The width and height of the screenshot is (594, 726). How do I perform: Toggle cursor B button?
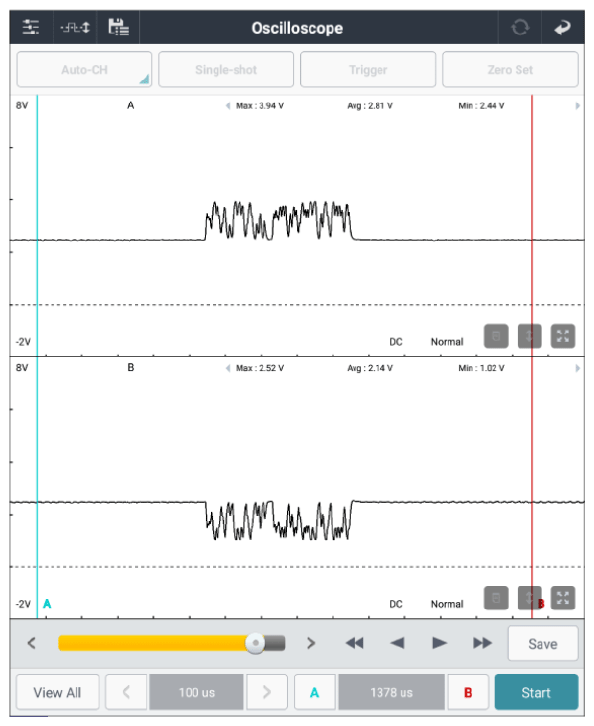(x=468, y=692)
